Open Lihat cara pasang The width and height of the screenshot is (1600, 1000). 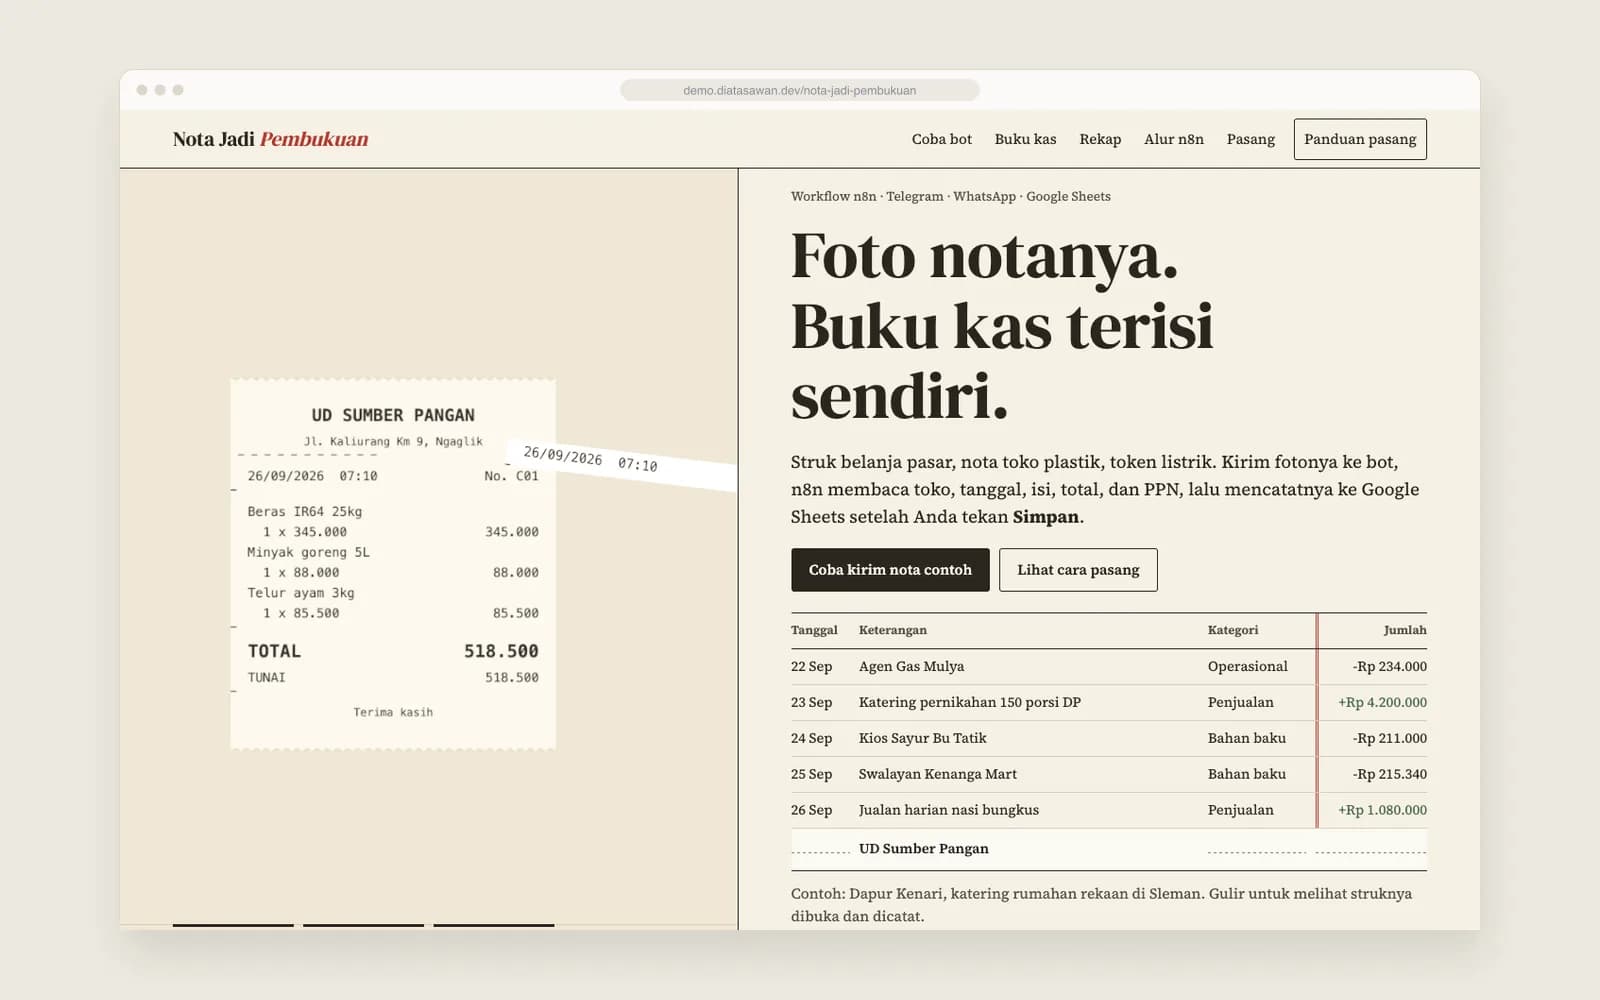1078,570
